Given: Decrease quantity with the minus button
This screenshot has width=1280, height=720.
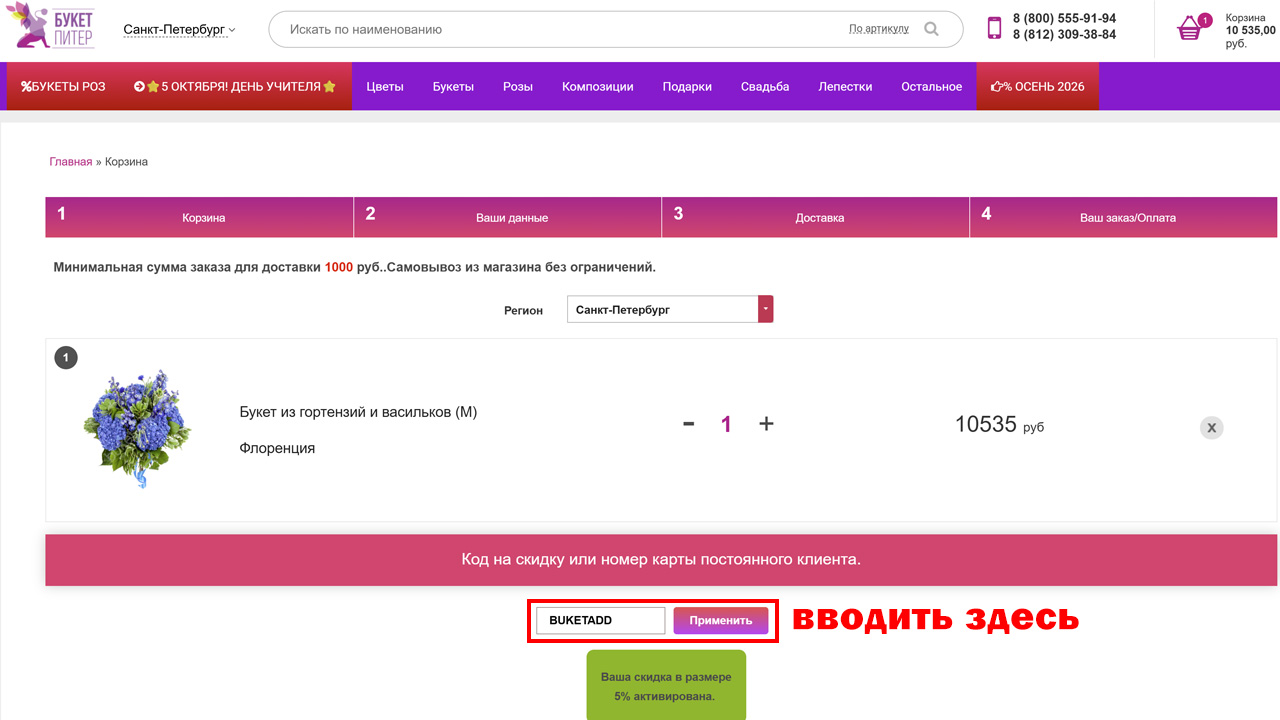Looking at the screenshot, I should pos(688,424).
